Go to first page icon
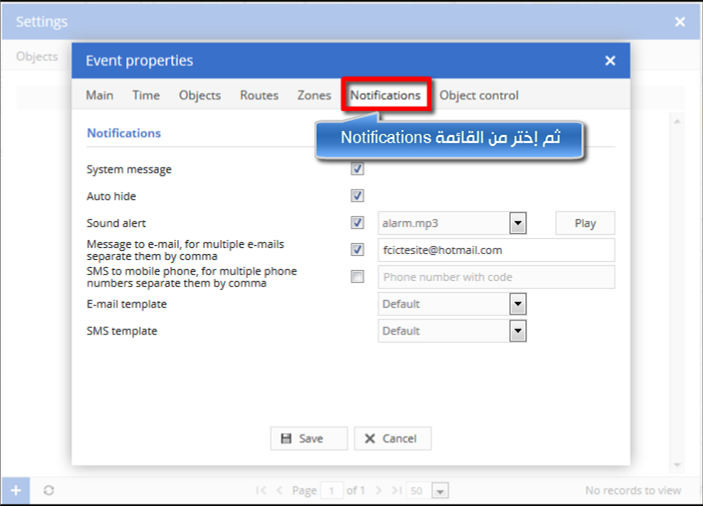The width and height of the screenshot is (703, 506). [261, 490]
